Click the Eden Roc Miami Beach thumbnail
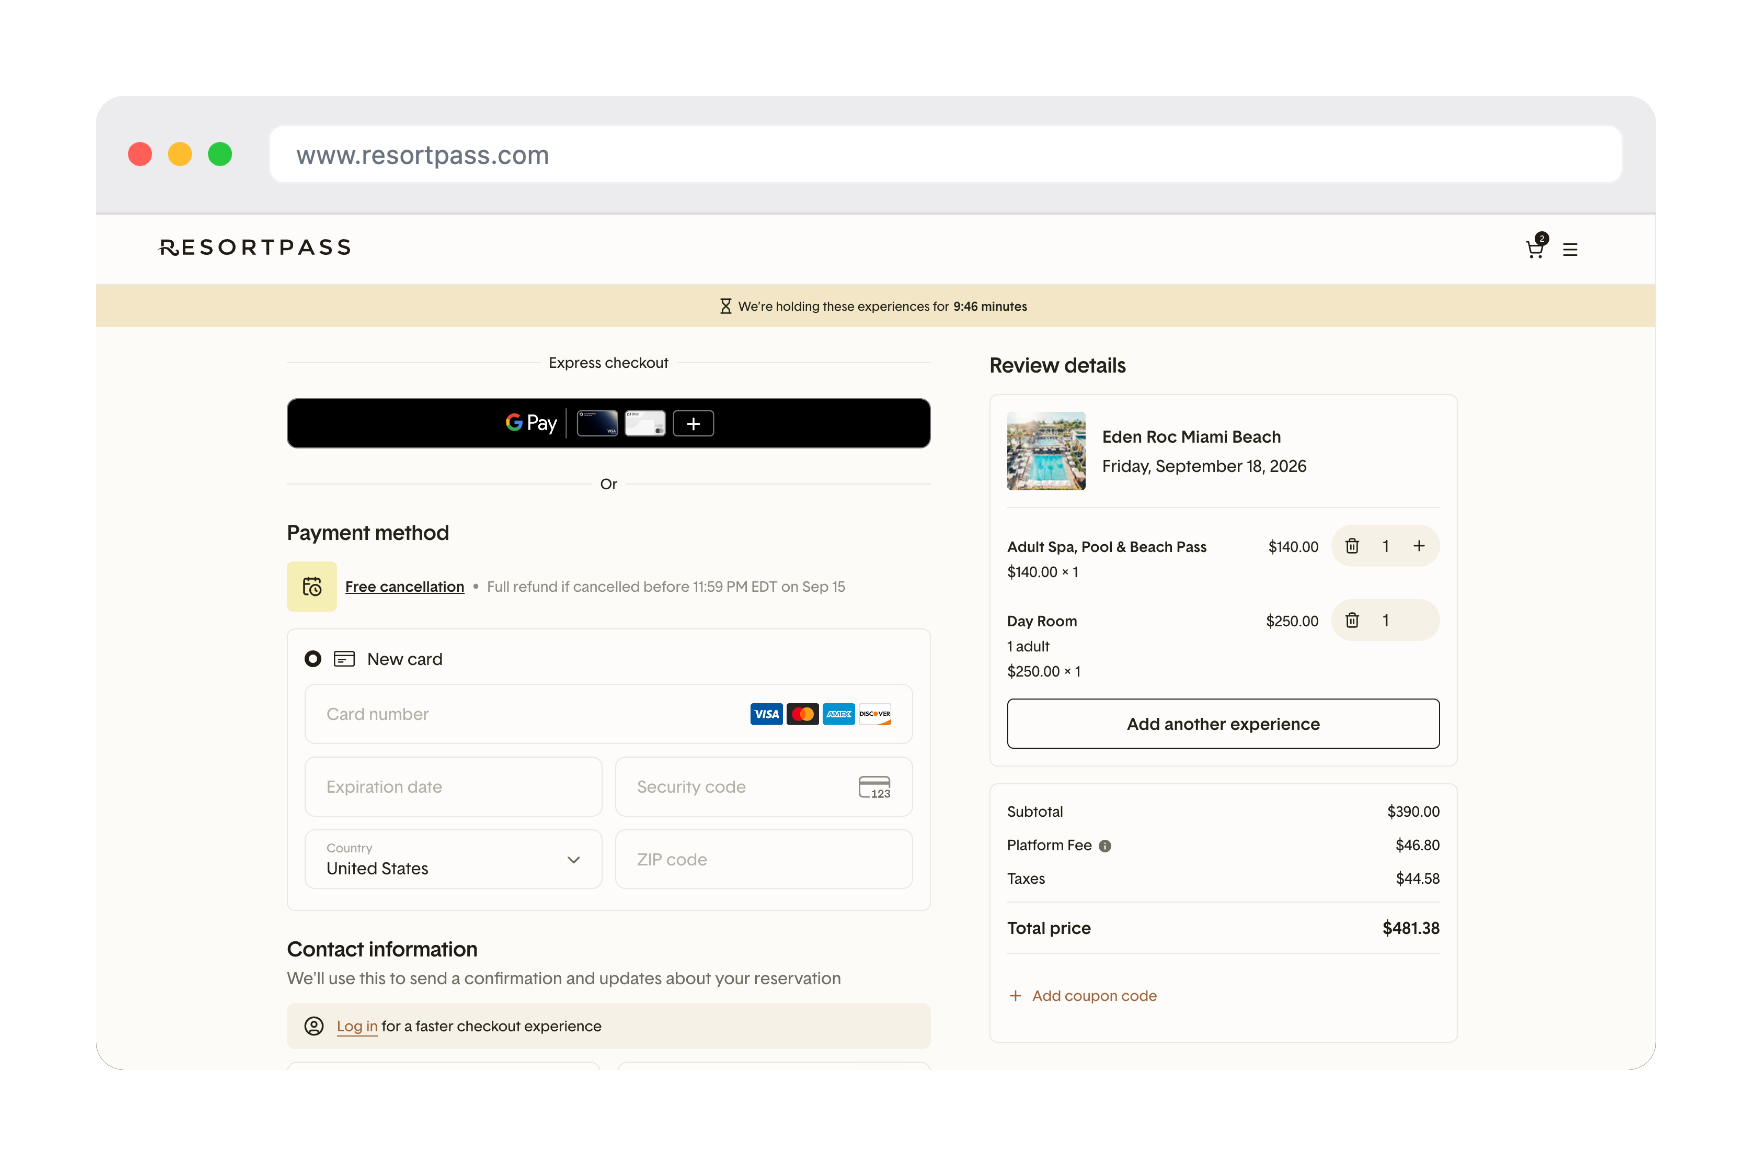 click(1046, 451)
